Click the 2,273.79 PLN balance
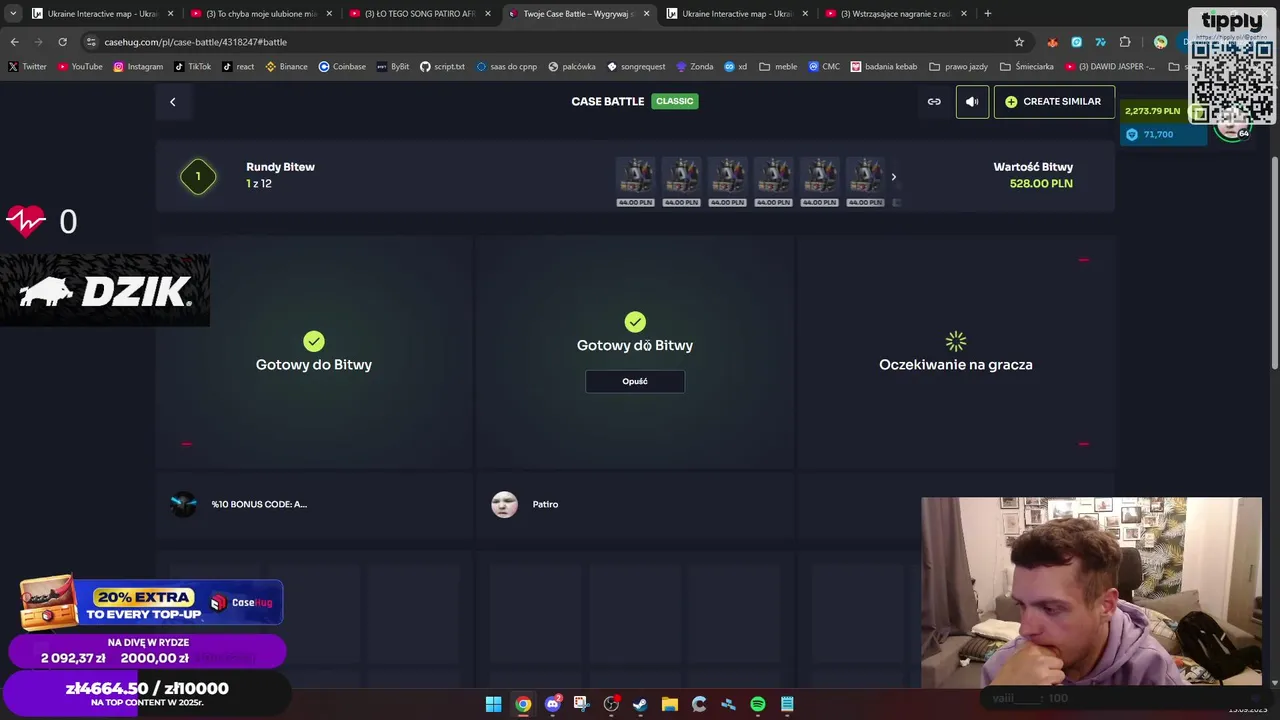Screen dimensions: 1280x720 [x=1152, y=111]
